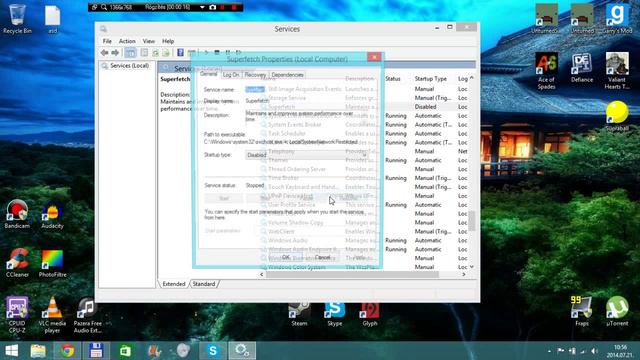Screen dimensions: 640x360
Task: Open the Startup type dropdown in Superfetch Properties
Action: click(x=307, y=155)
